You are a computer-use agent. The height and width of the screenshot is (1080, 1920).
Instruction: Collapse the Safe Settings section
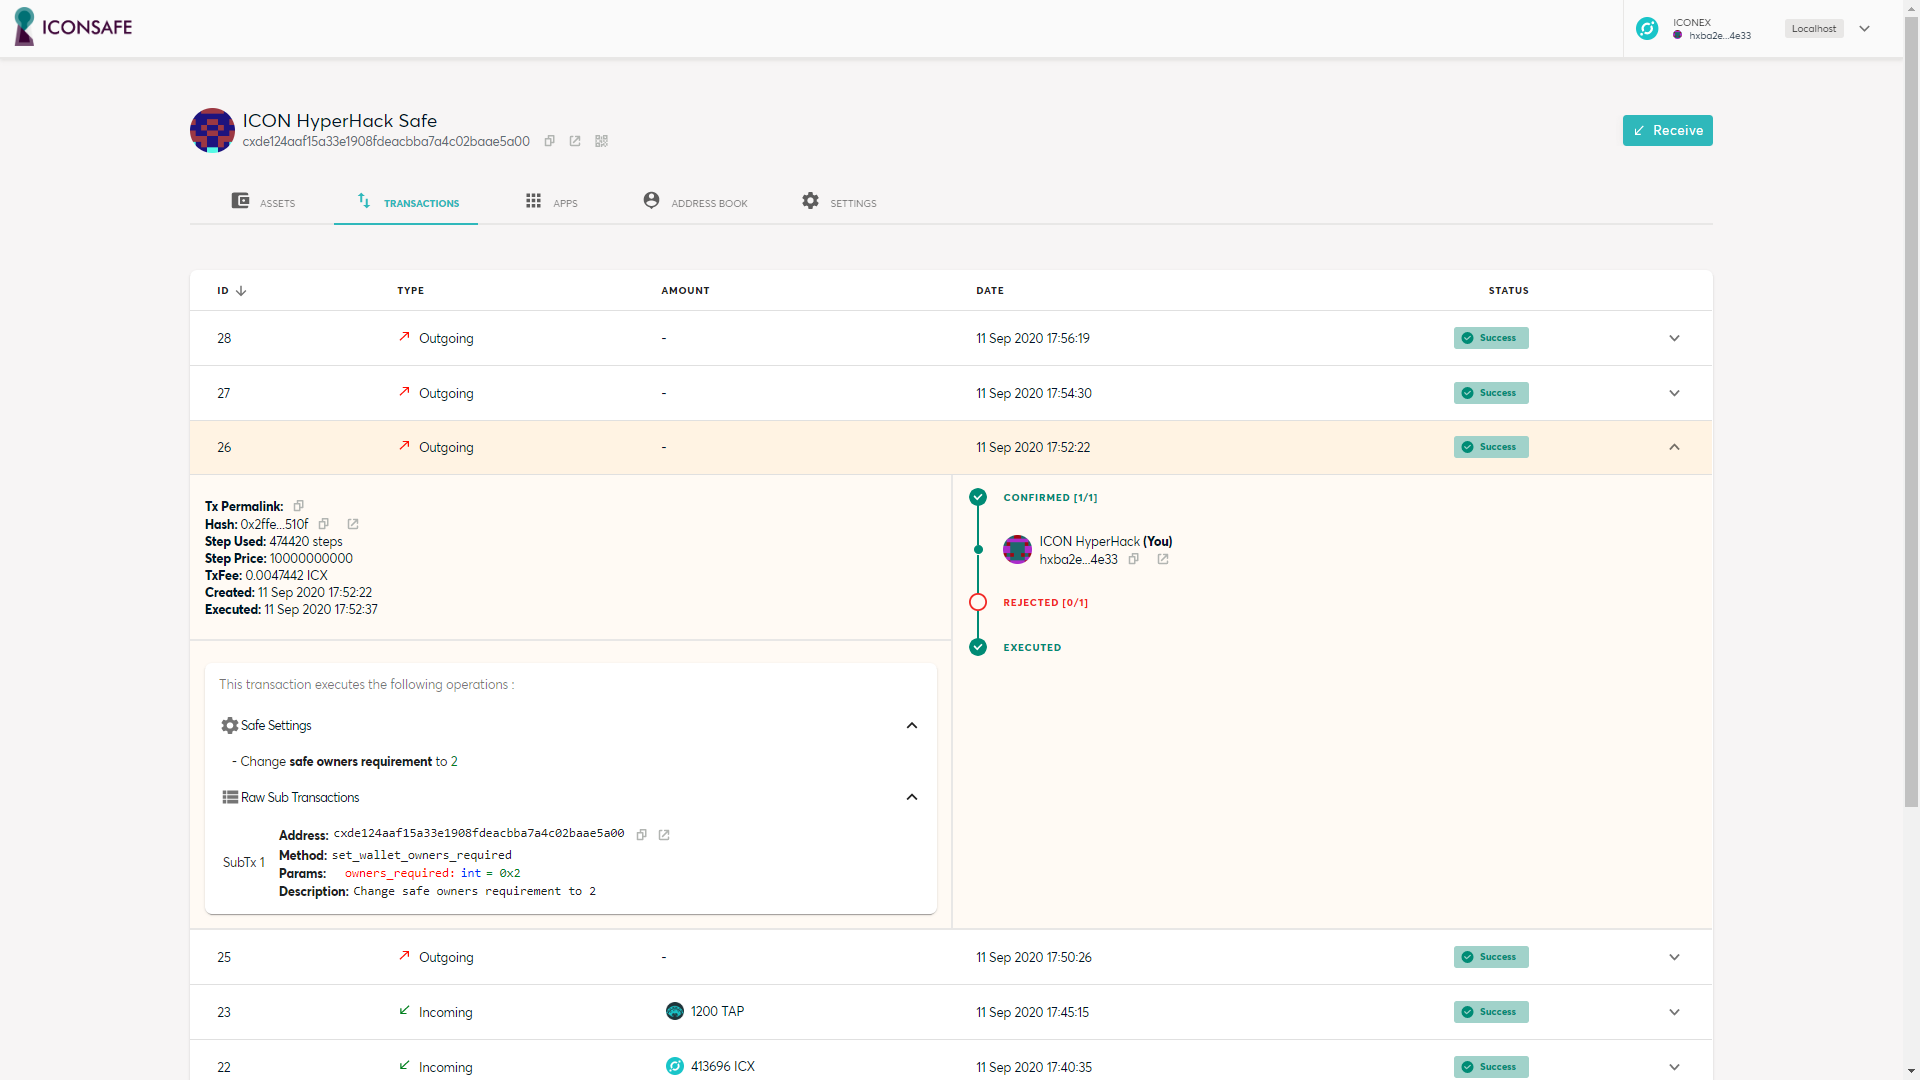tap(911, 726)
